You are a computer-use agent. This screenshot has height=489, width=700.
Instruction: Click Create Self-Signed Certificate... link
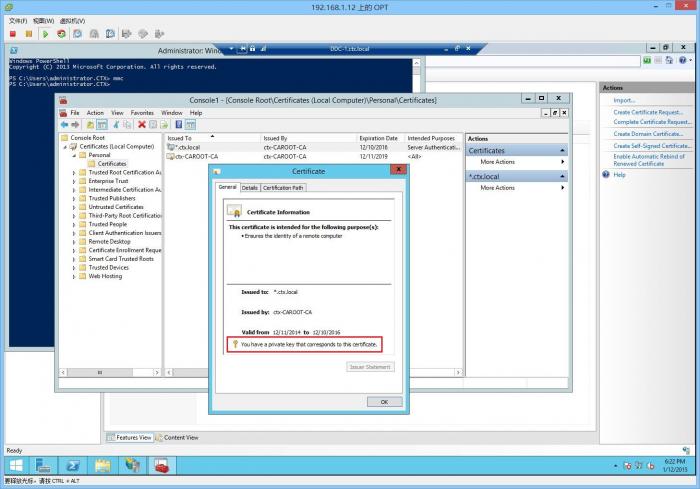point(652,146)
